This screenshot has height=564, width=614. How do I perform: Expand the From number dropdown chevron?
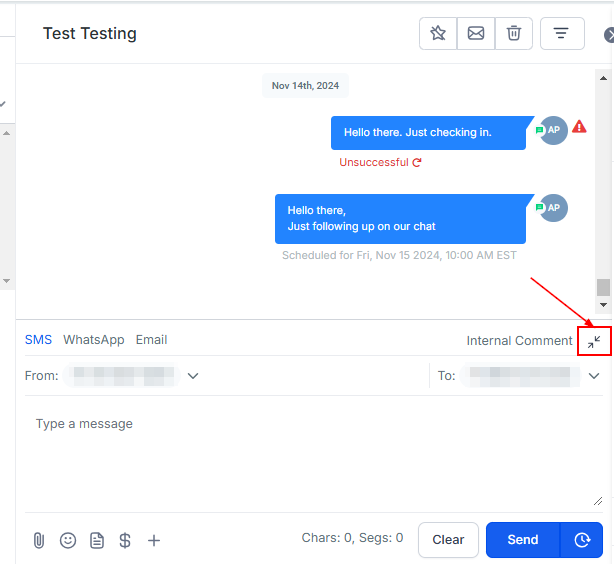point(193,376)
